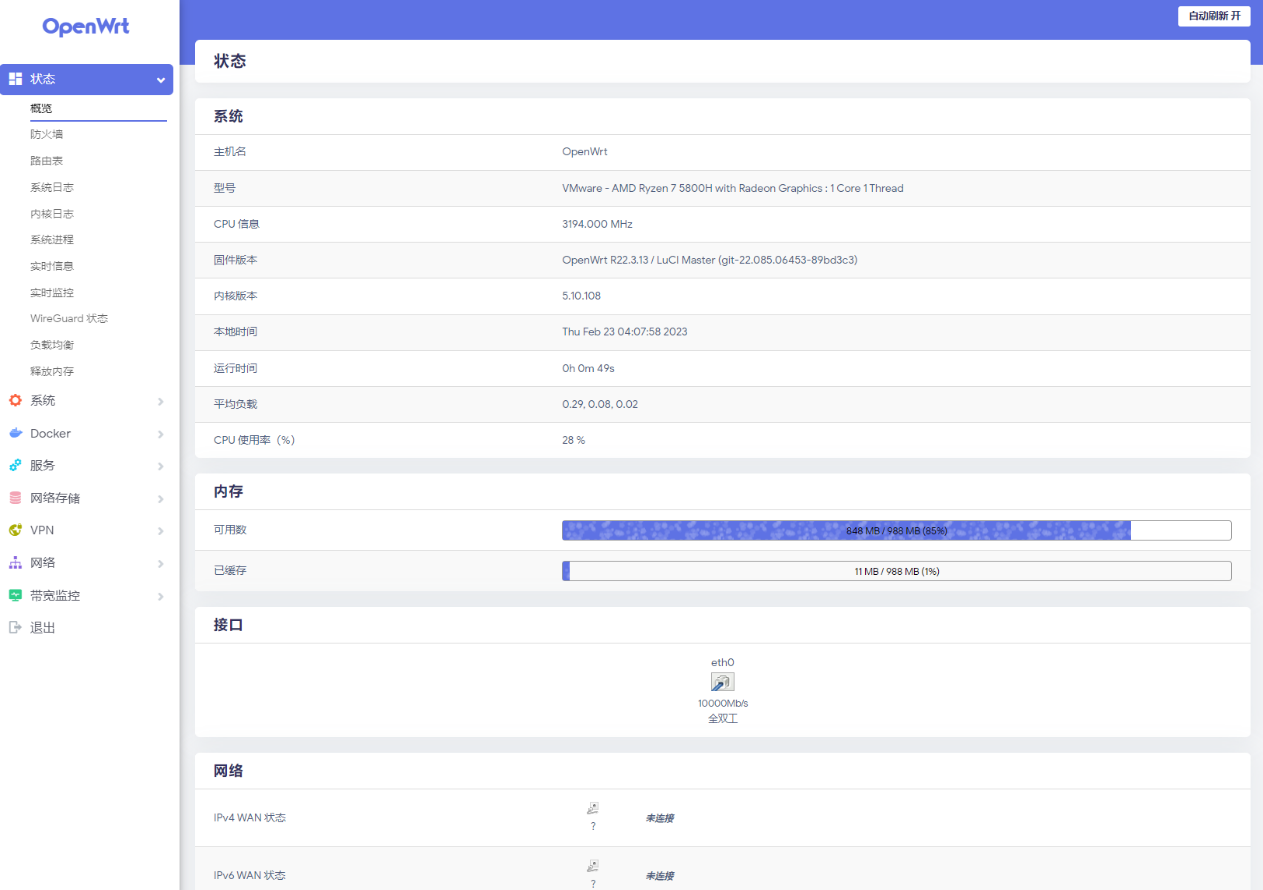
Task: Click the 状态 sidebar menu label
Action: [43, 79]
